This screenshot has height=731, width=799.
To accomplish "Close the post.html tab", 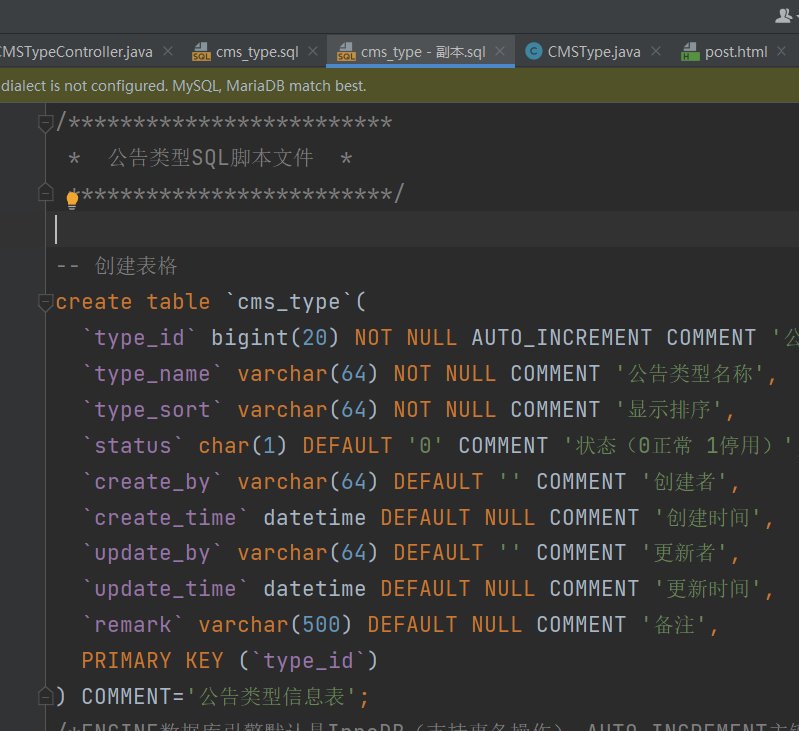I will pos(781,51).
